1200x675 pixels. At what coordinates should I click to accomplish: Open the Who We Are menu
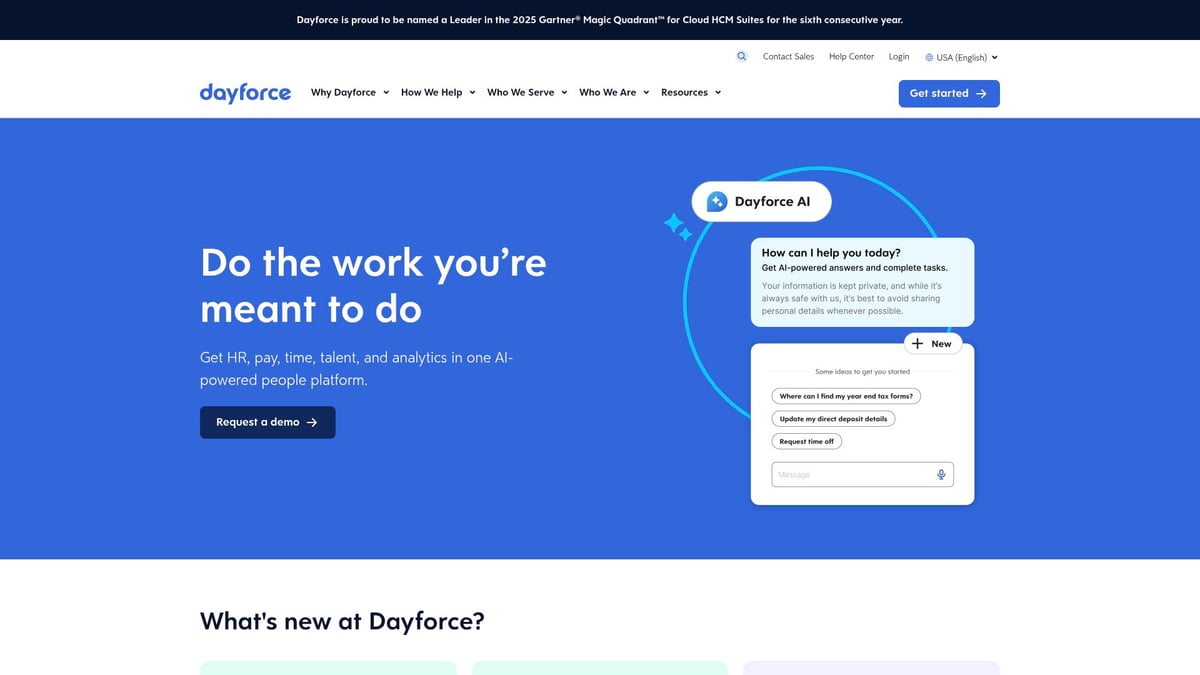613,93
